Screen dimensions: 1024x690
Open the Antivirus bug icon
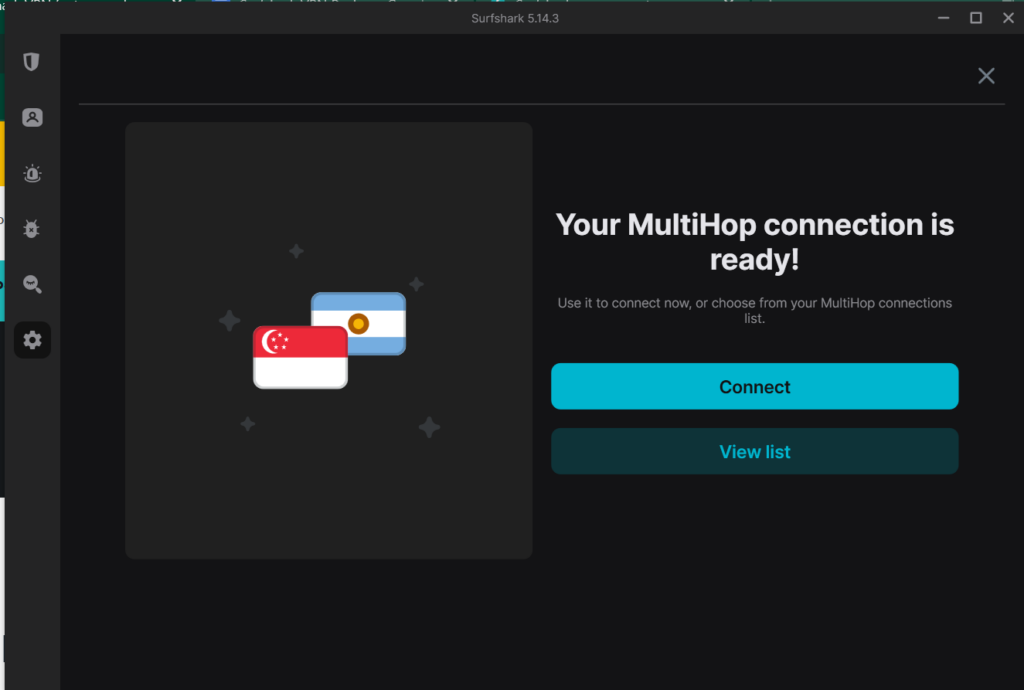pyautogui.click(x=31, y=228)
